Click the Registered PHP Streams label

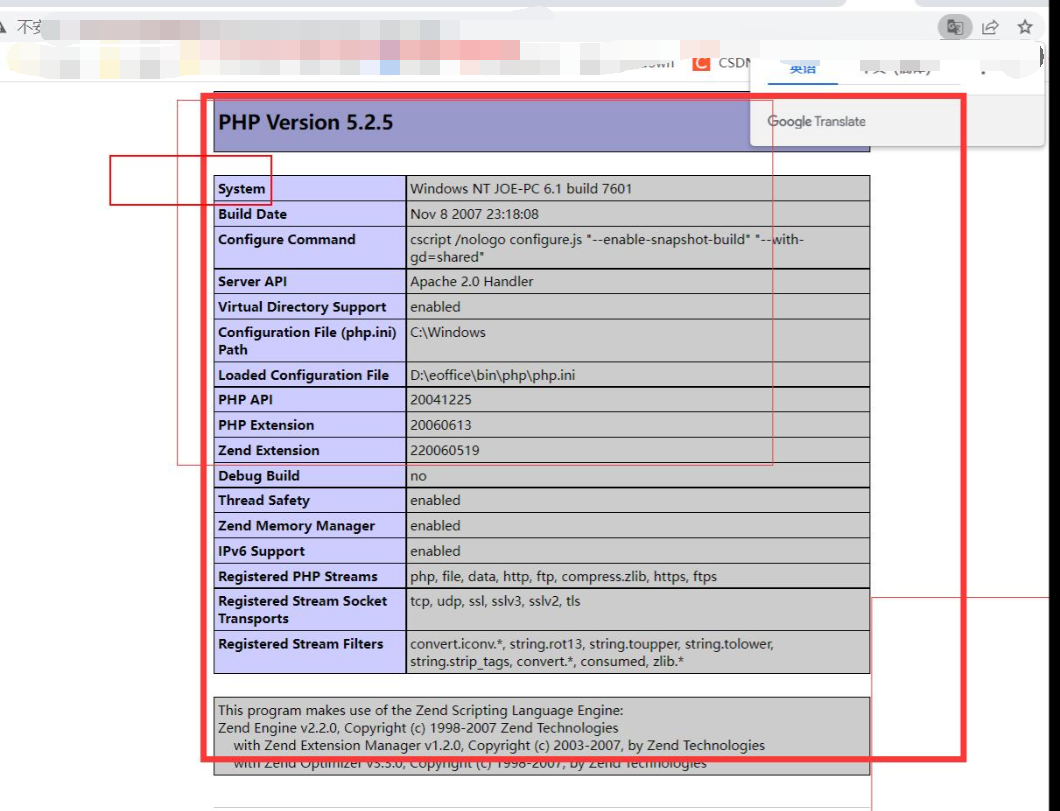(298, 577)
